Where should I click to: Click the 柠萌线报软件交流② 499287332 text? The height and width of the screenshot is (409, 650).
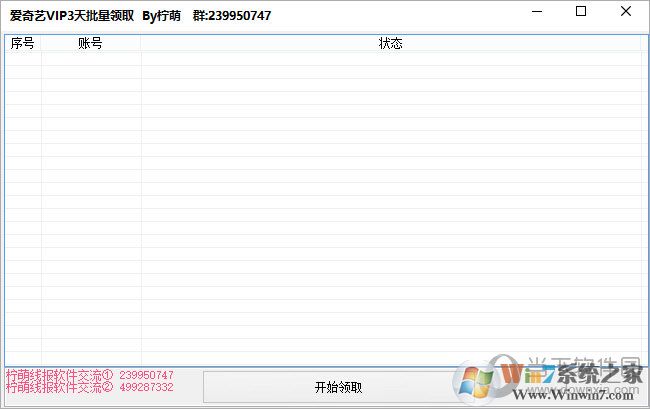[x=90, y=387]
